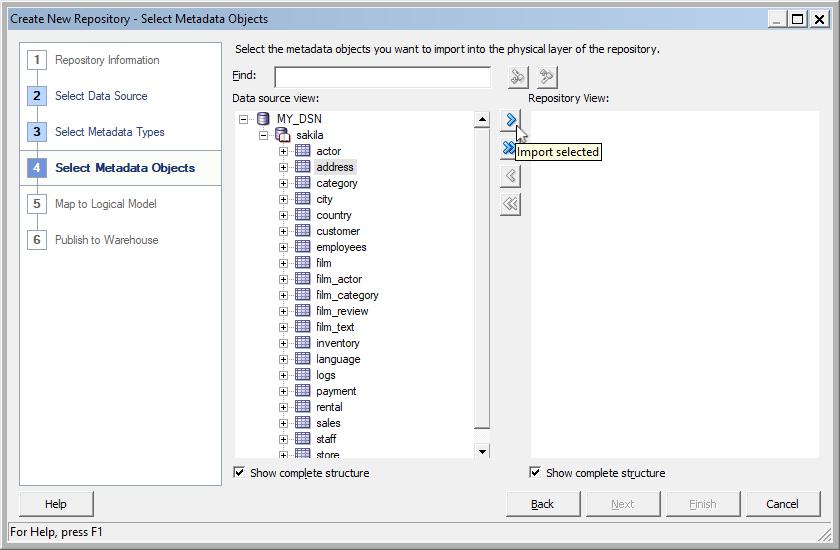The image size is (840, 550).
Task: Select the MY_DSN database icon
Action: [x=263, y=119]
